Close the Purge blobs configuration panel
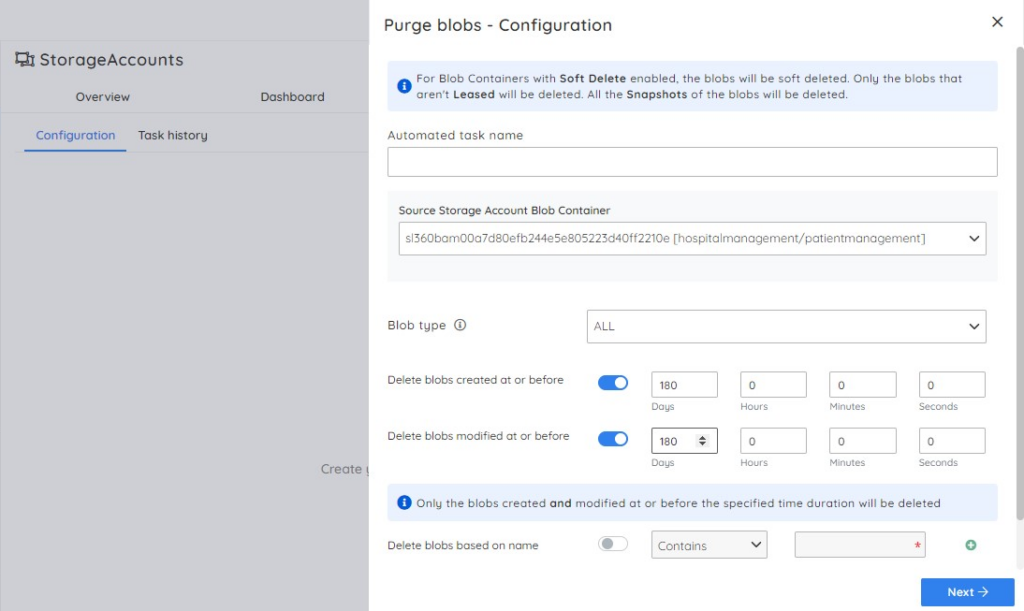This screenshot has height=611, width=1024. point(997,21)
